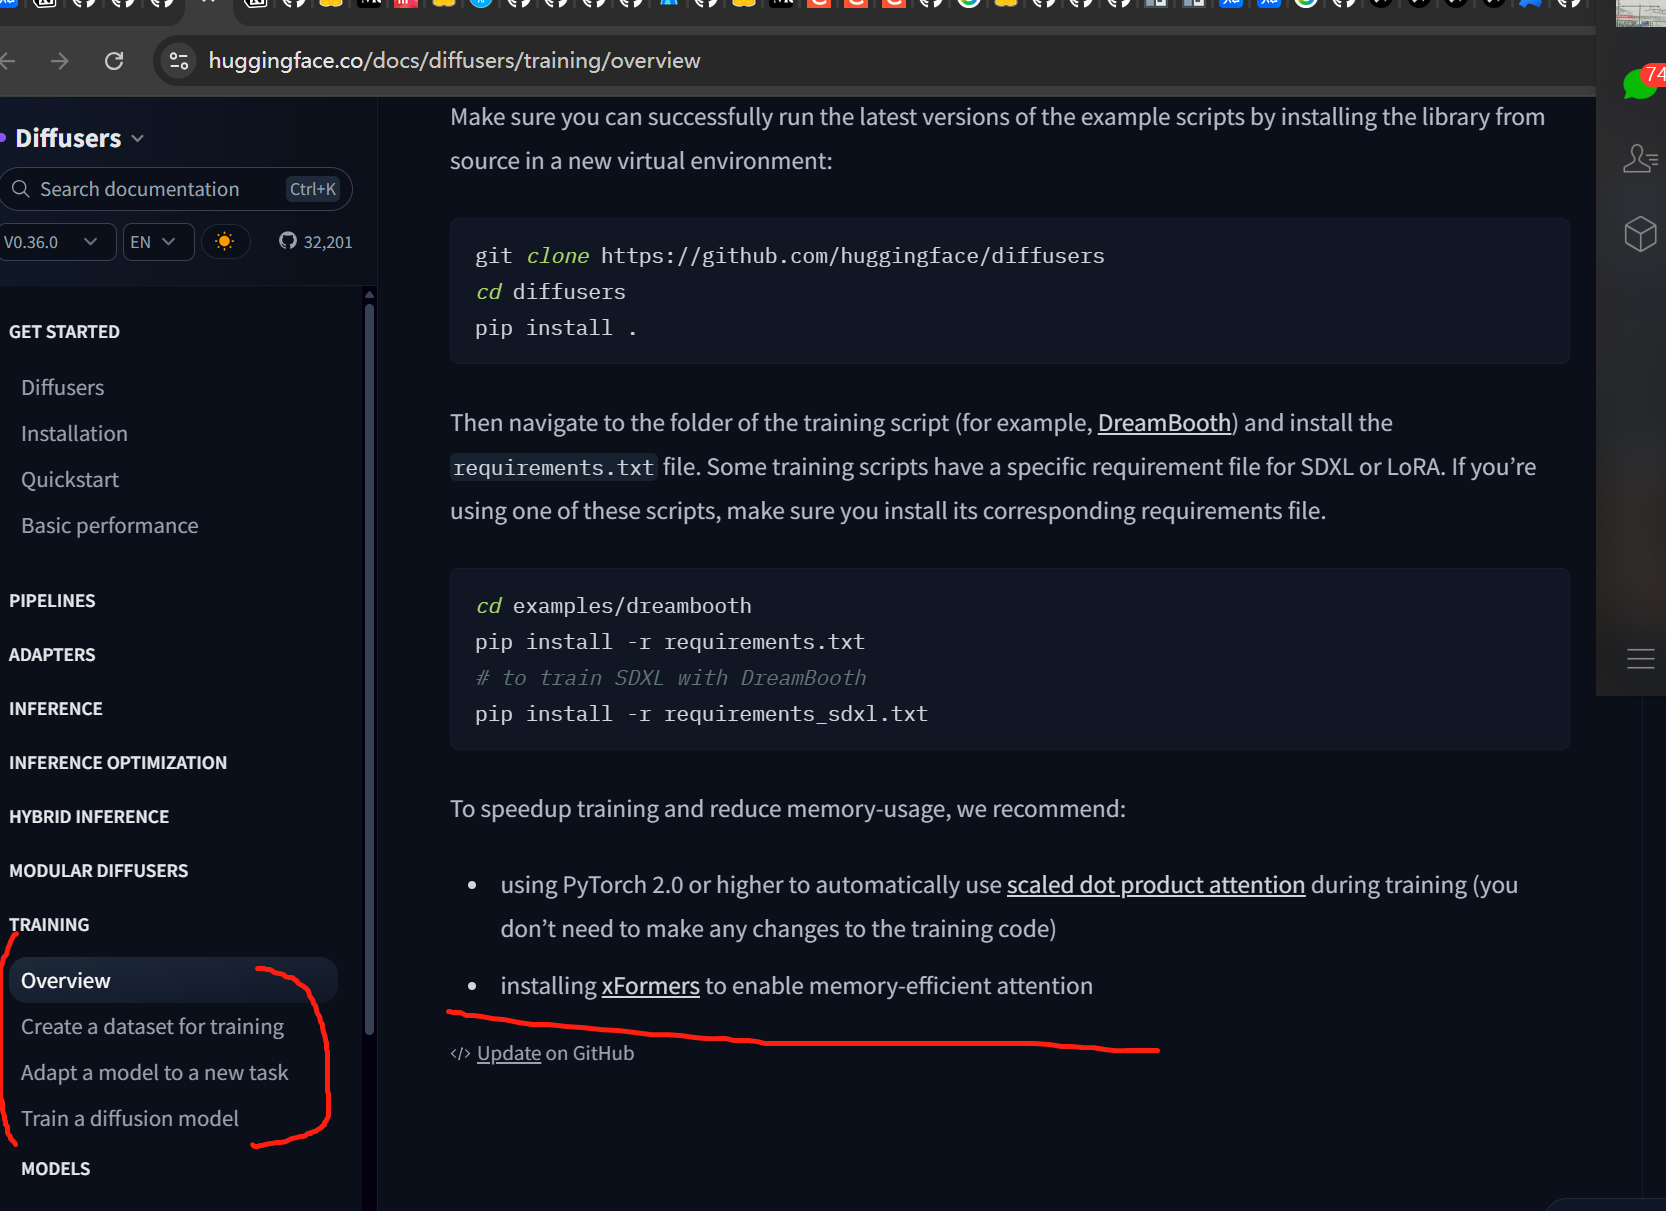1666x1211 pixels.
Task: Expand the ADAPTERS section
Action: pos(52,655)
